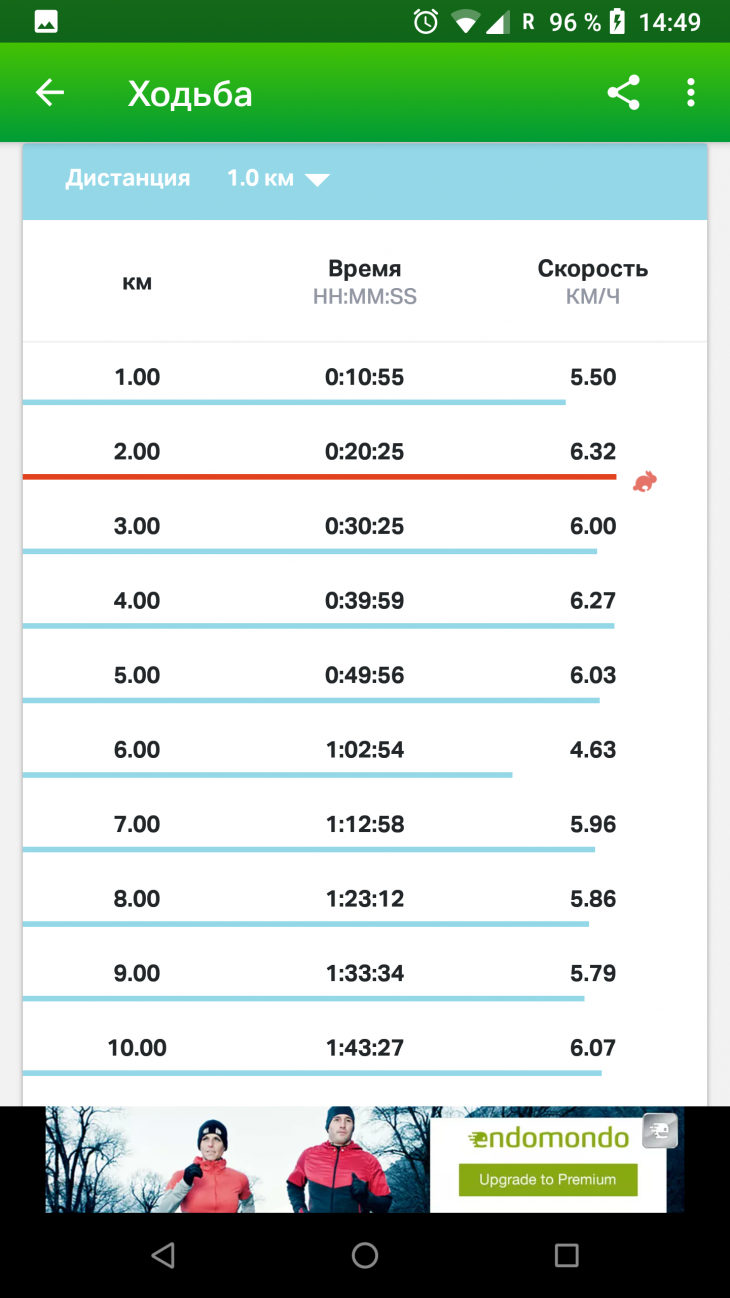Select the 10.00 km lap row
The height and width of the screenshot is (1298, 730).
365,1048
